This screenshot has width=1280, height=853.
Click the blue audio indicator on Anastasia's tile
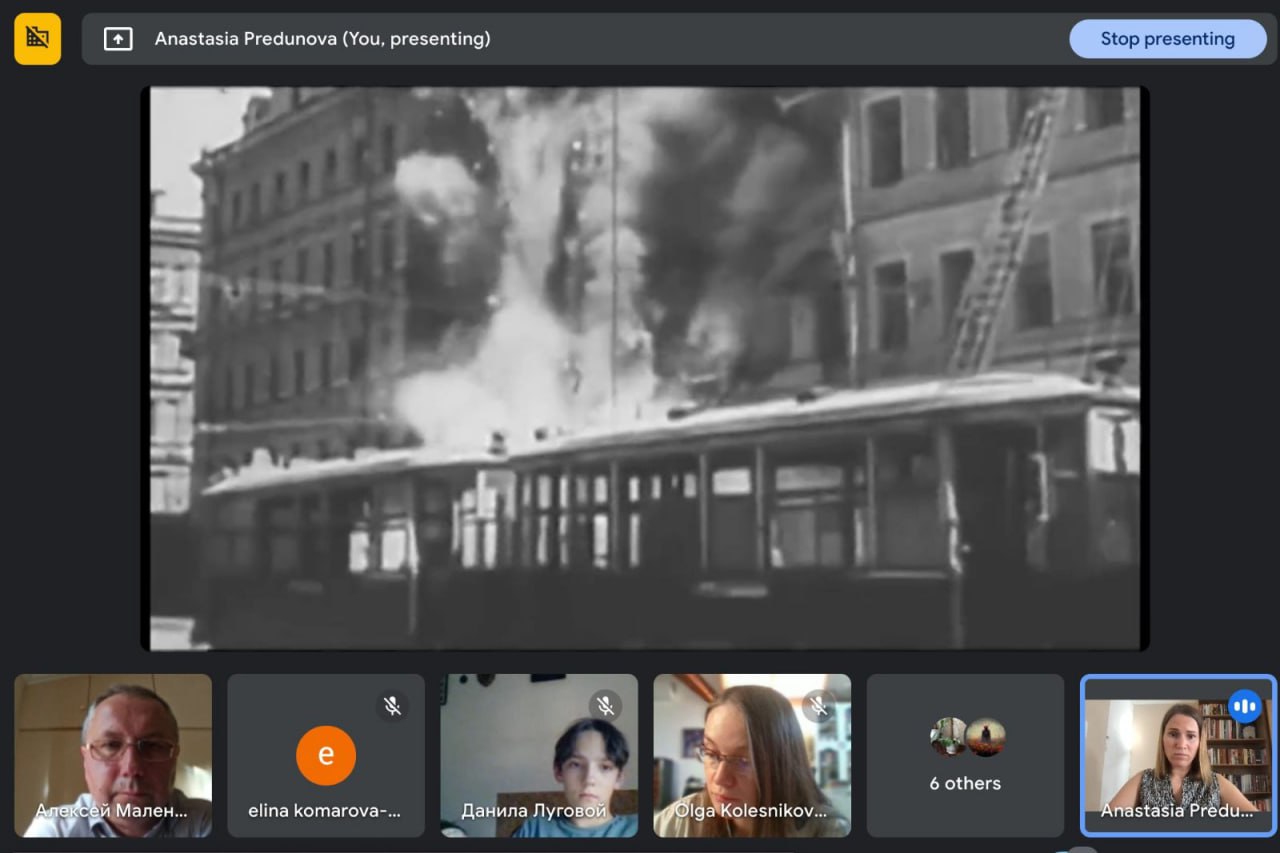[x=1244, y=707]
